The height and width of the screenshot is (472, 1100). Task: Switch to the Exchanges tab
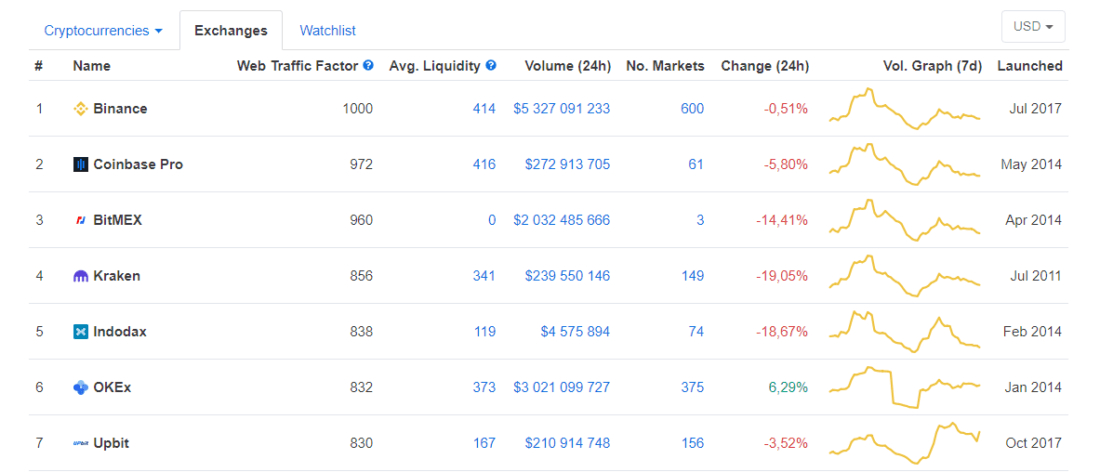coord(231,30)
